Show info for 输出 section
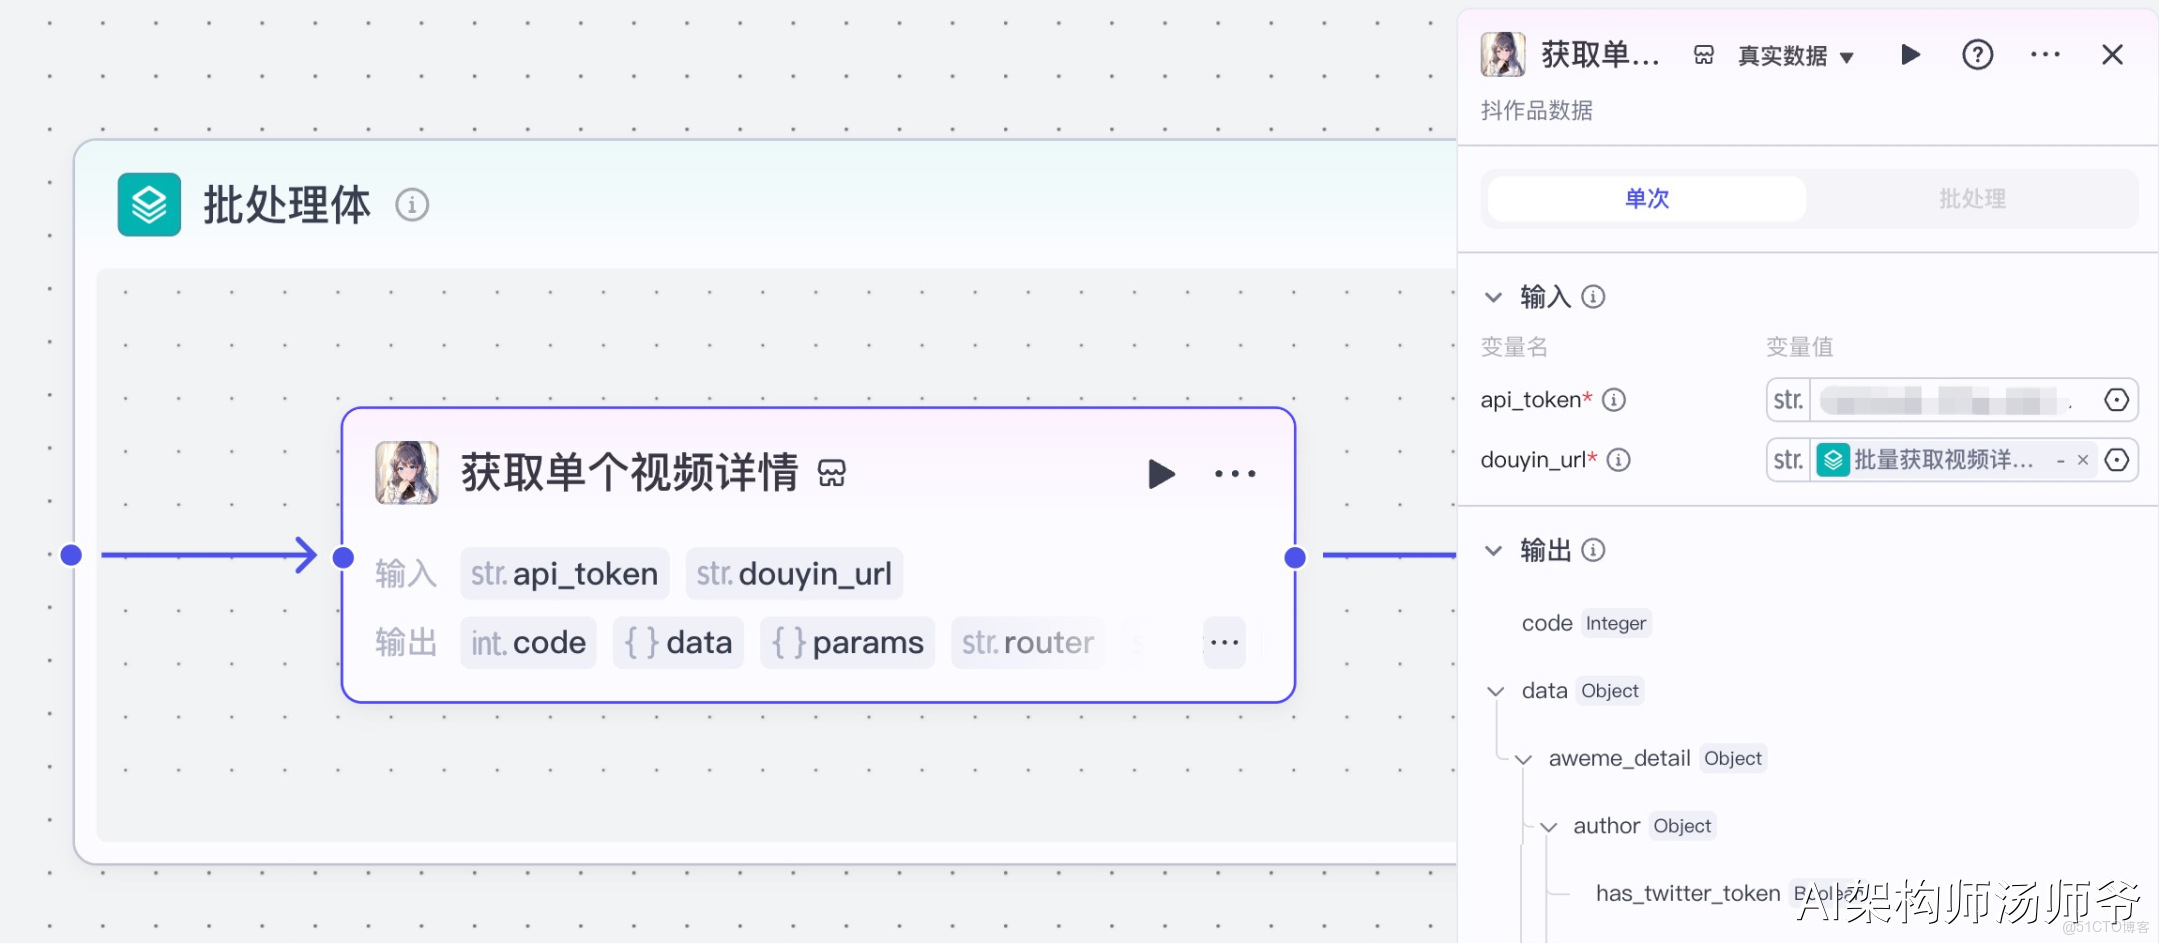Viewport: 2160px width, 944px height. coord(1593,550)
